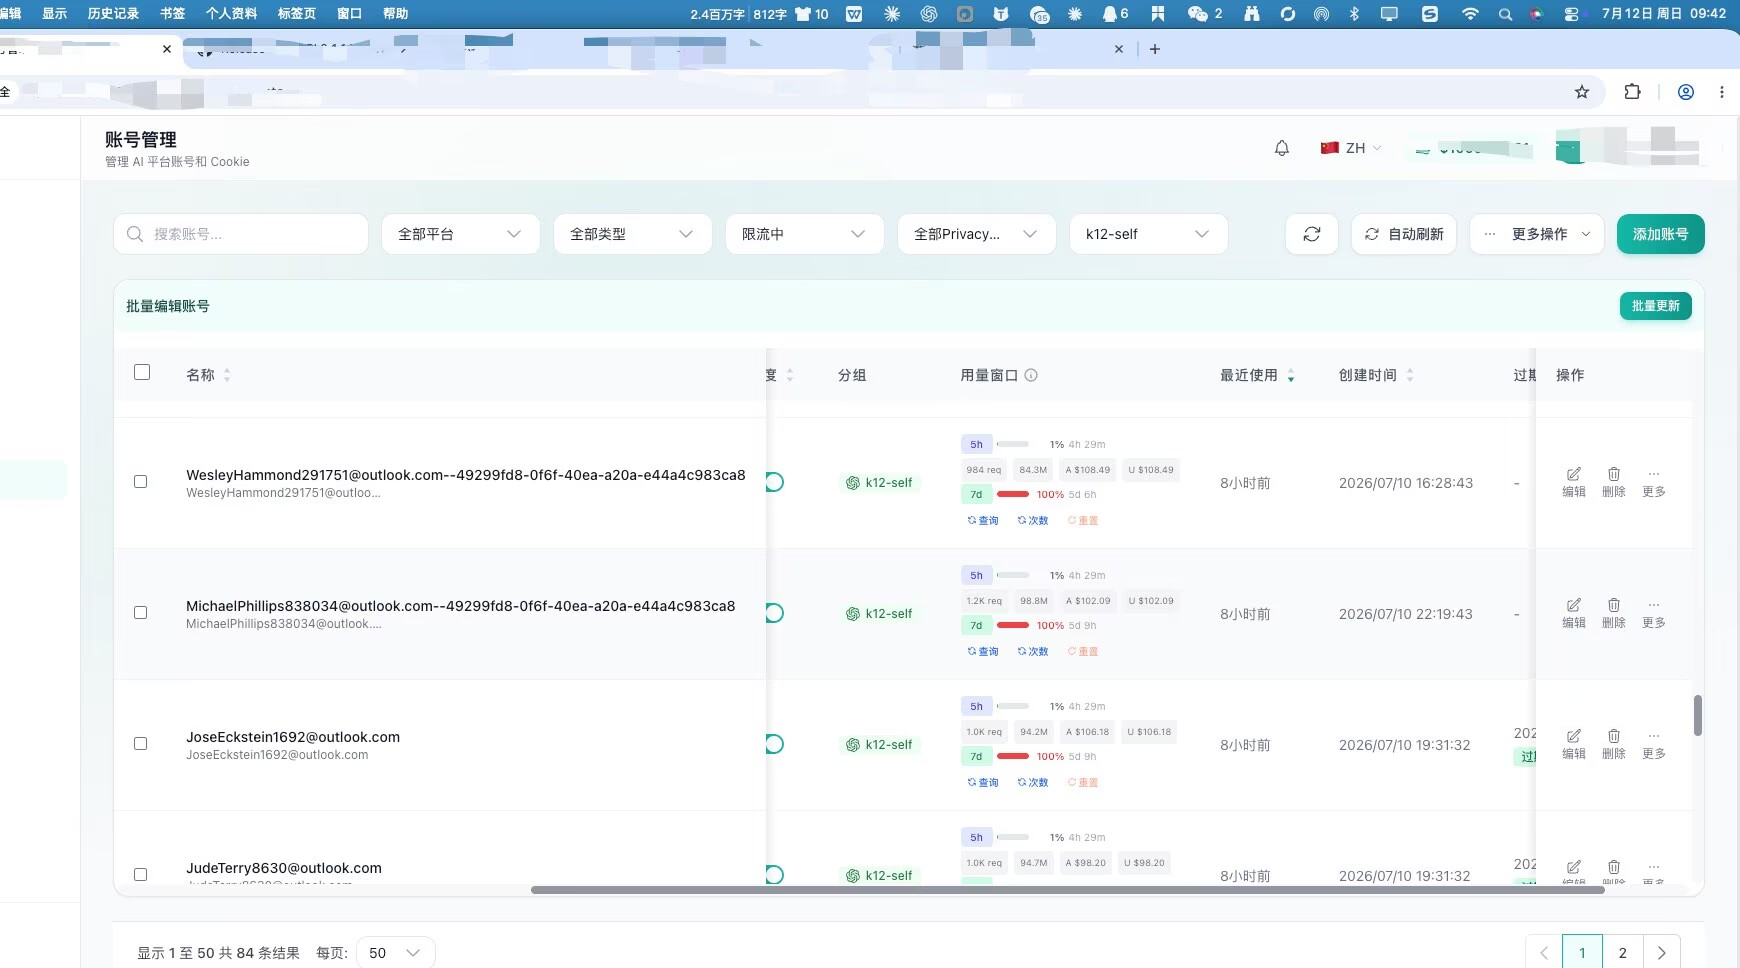Check the JudeTerry8630 row checkbox
The width and height of the screenshot is (1740, 968).
click(140, 874)
